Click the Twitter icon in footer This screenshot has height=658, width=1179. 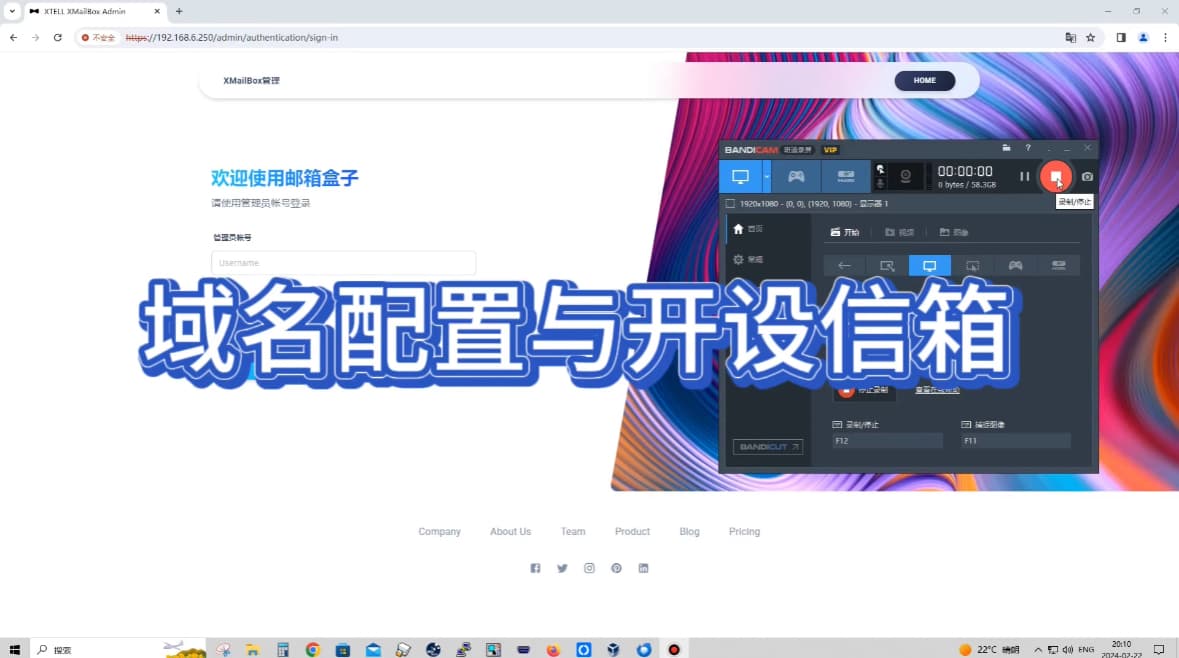point(562,569)
